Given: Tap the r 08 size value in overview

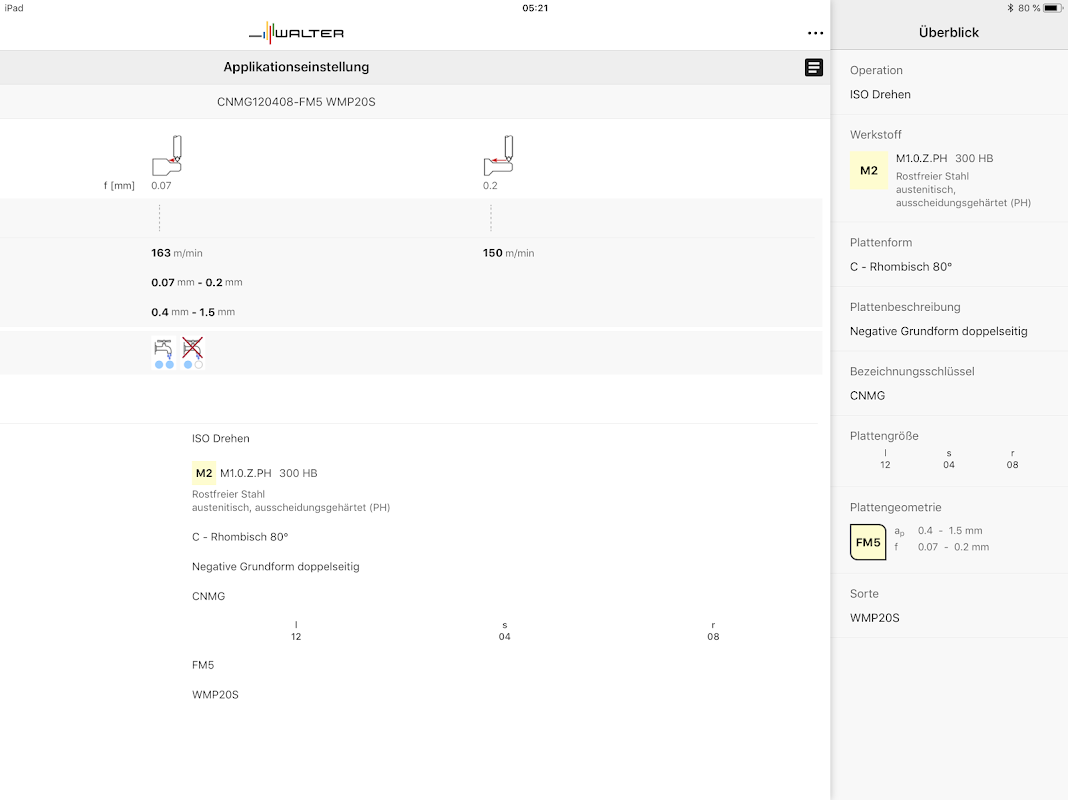Looking at the screenshot, I should coord(1013,459).
